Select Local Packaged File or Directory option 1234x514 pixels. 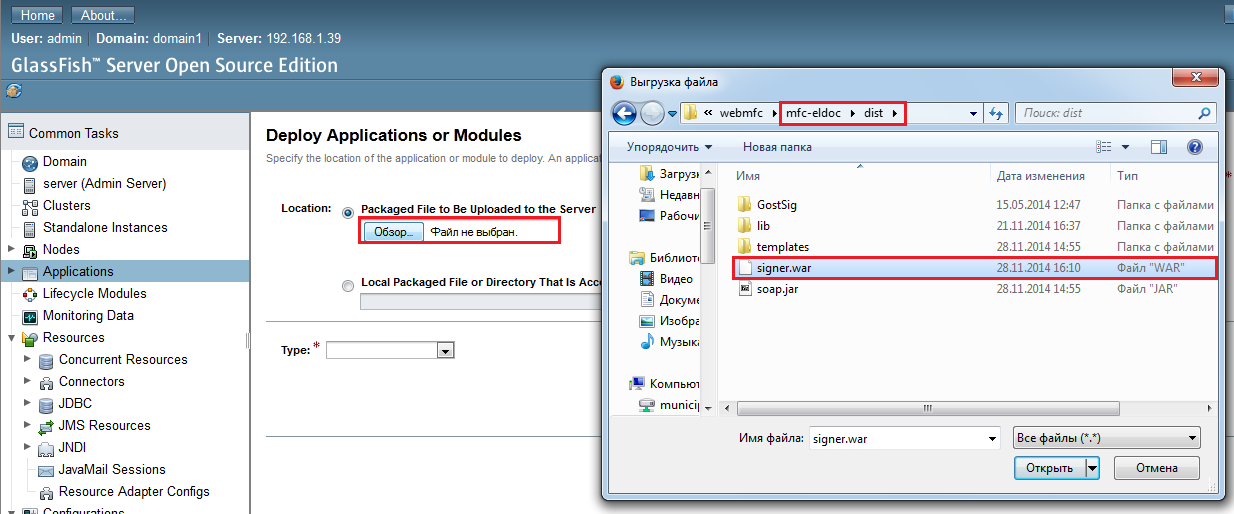coord(348,285)
